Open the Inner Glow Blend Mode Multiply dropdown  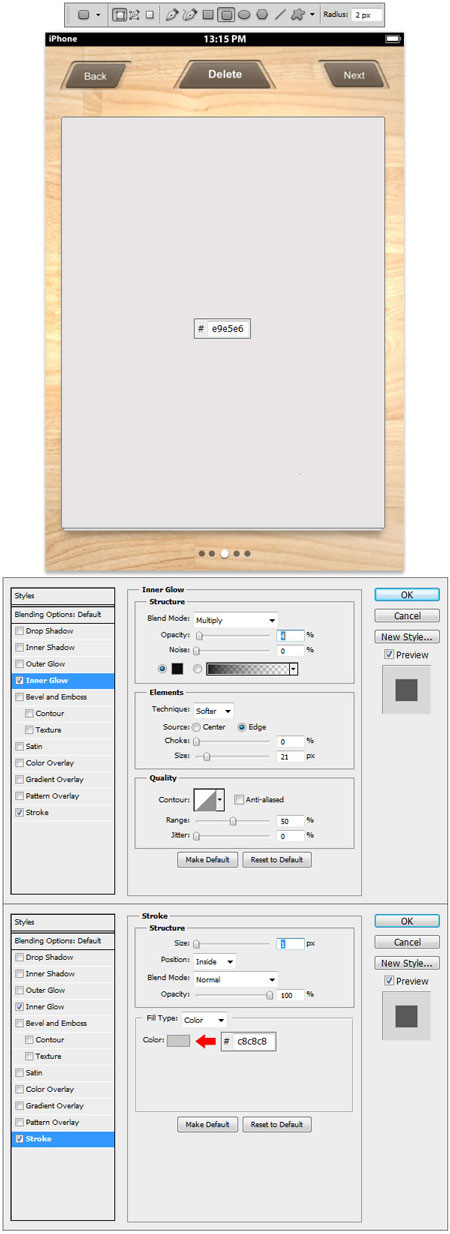pyautogui.click(x=236, y=620)
